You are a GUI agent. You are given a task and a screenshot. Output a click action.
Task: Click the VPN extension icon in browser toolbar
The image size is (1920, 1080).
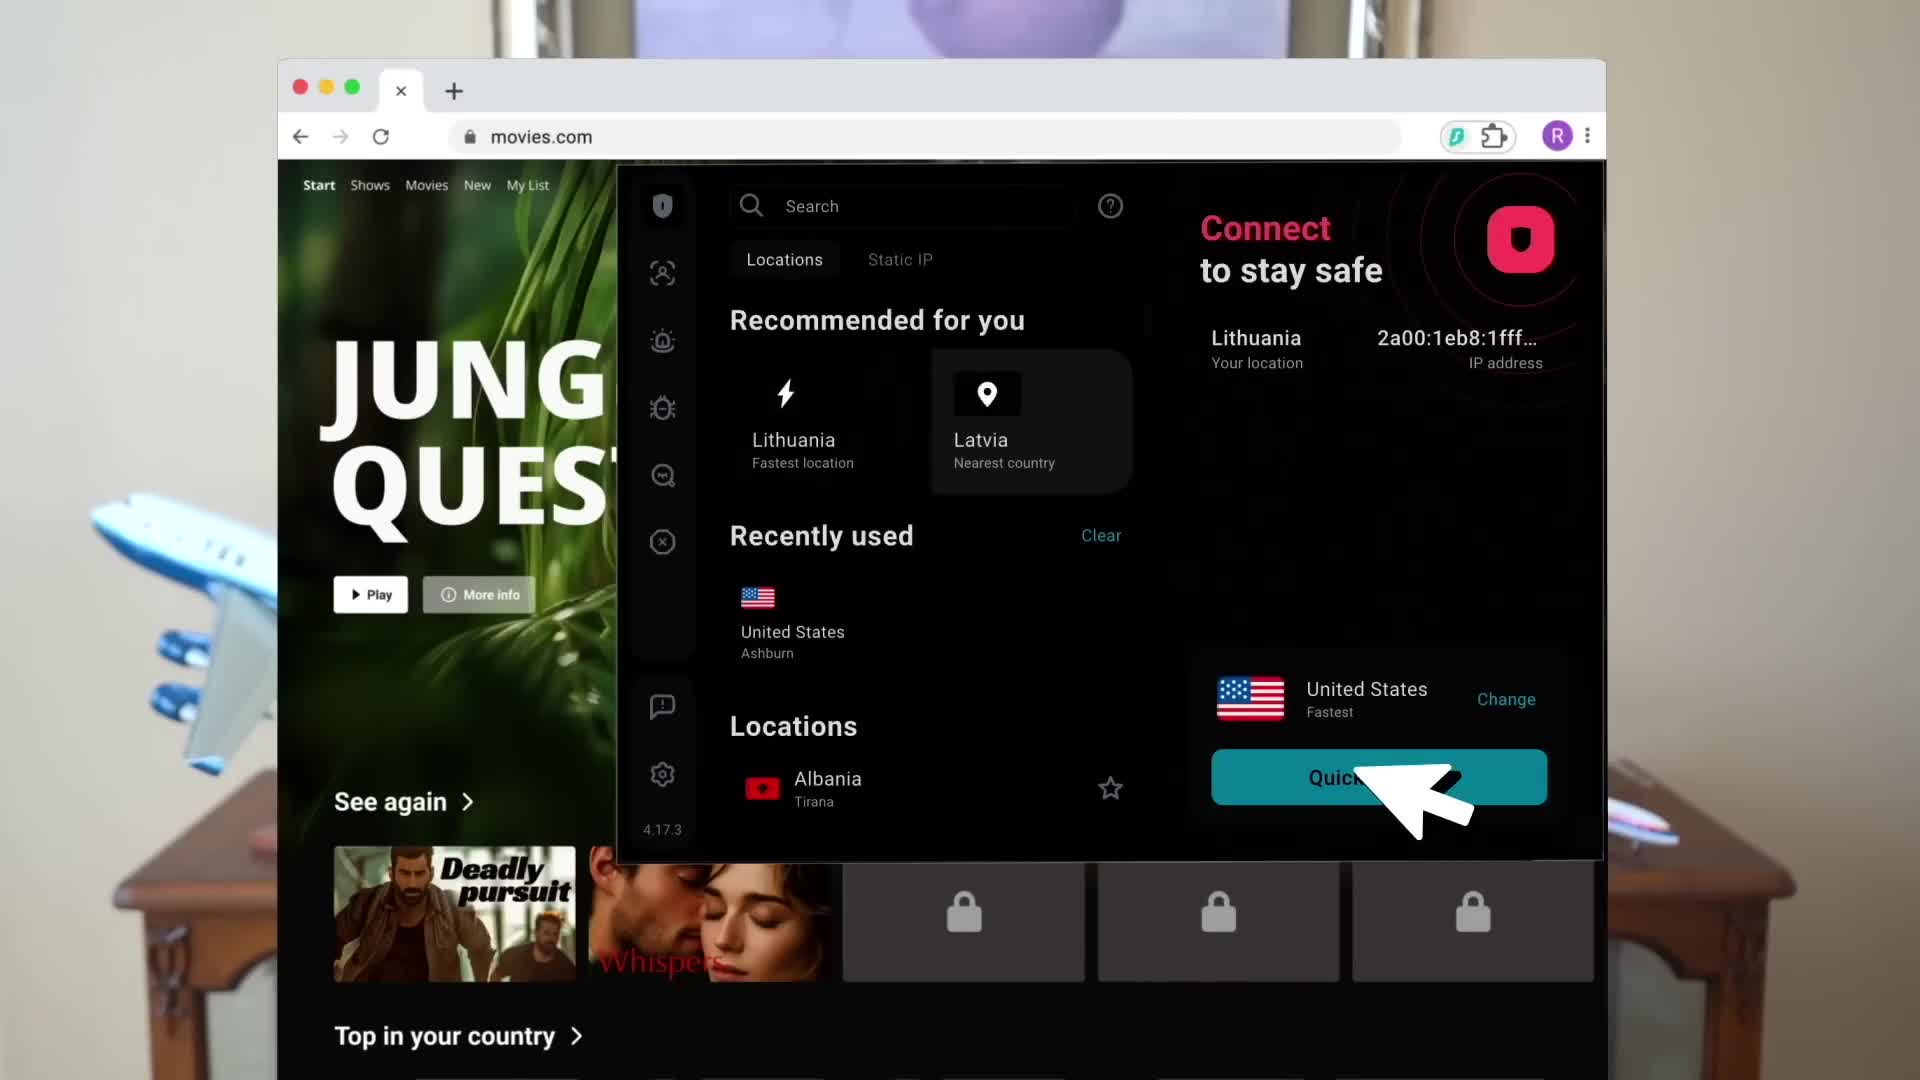click(x=1457, y=137)
